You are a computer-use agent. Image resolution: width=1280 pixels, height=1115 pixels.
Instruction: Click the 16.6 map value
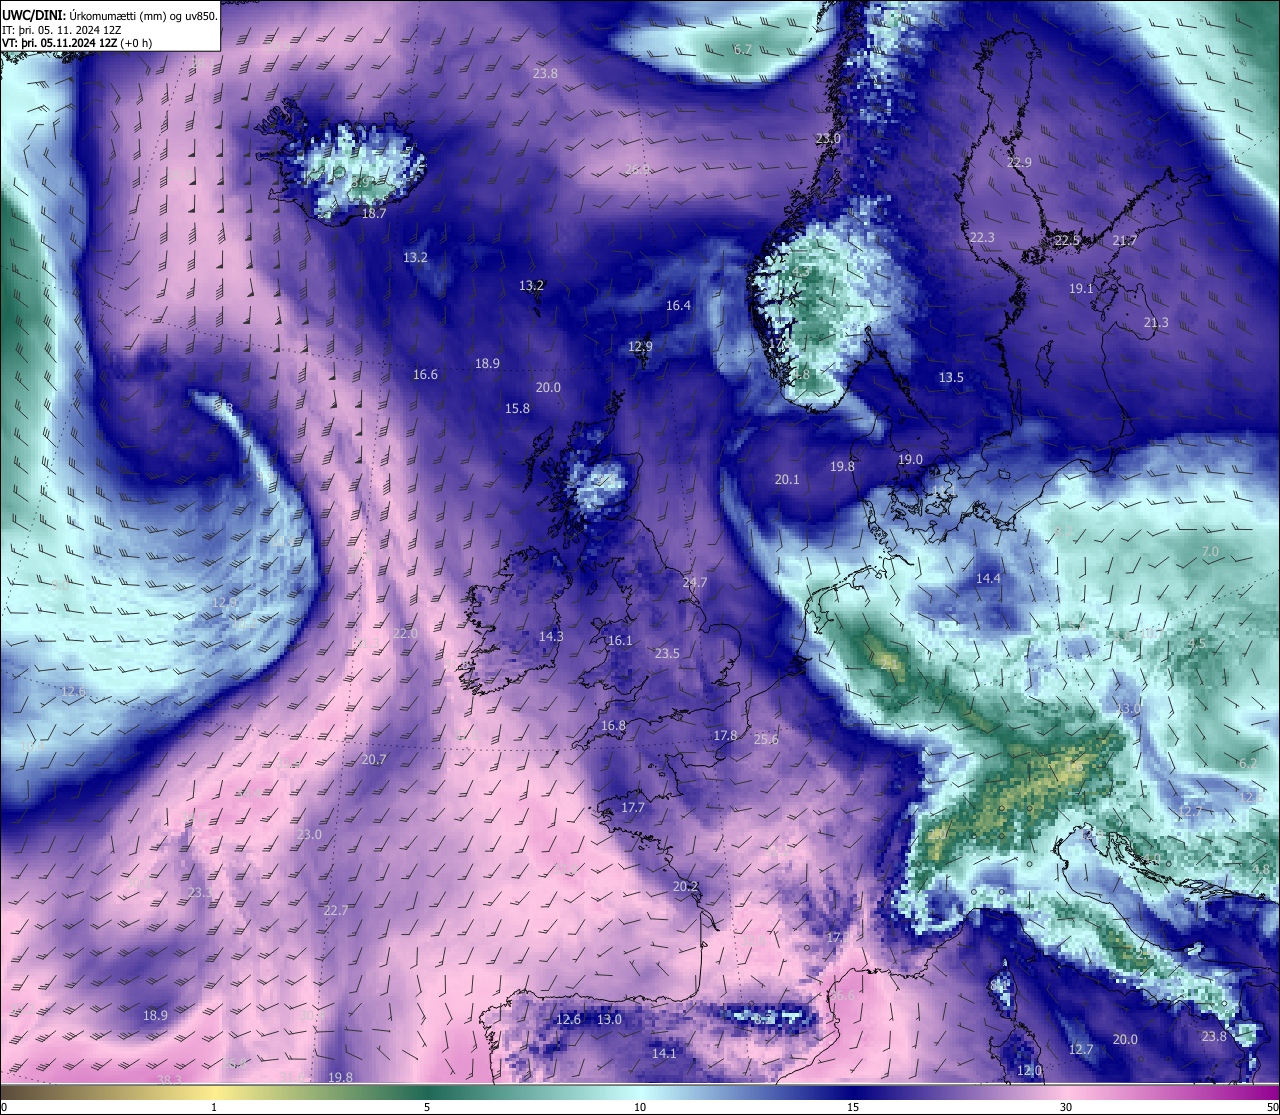point(425,374)
